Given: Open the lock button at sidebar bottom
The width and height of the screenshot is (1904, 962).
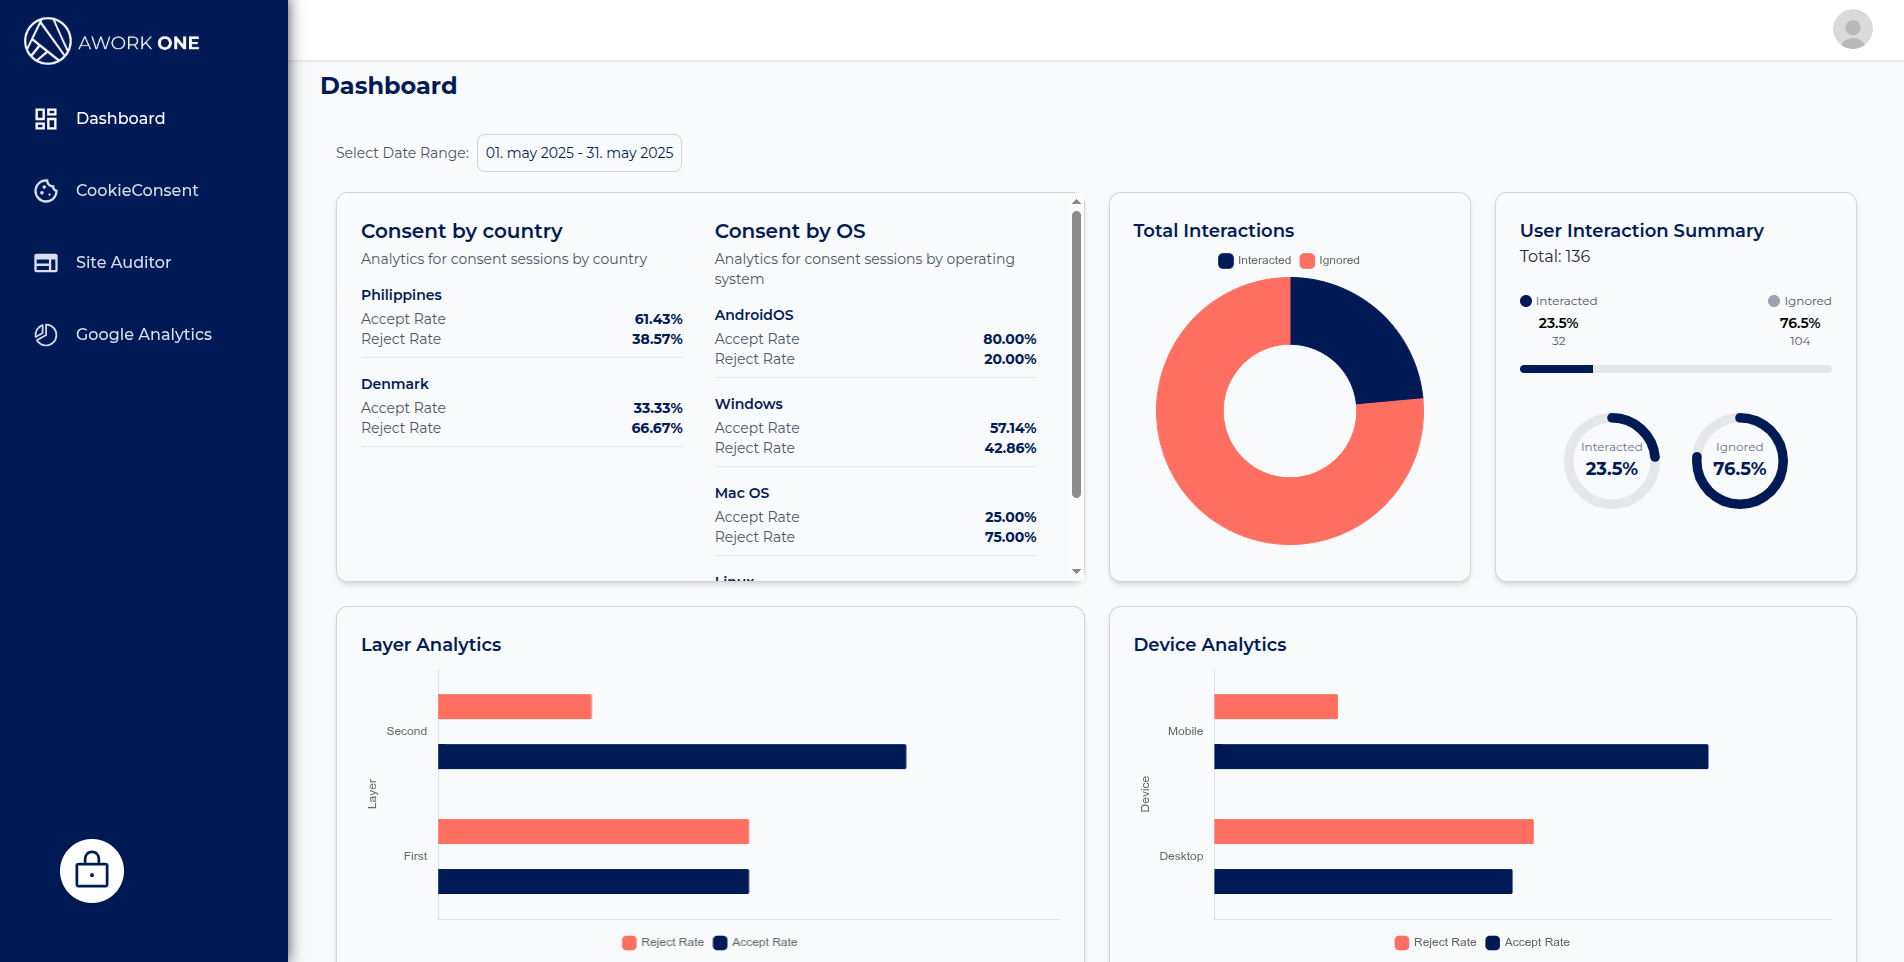Looking at the screenshot, I should pos(92,871).
